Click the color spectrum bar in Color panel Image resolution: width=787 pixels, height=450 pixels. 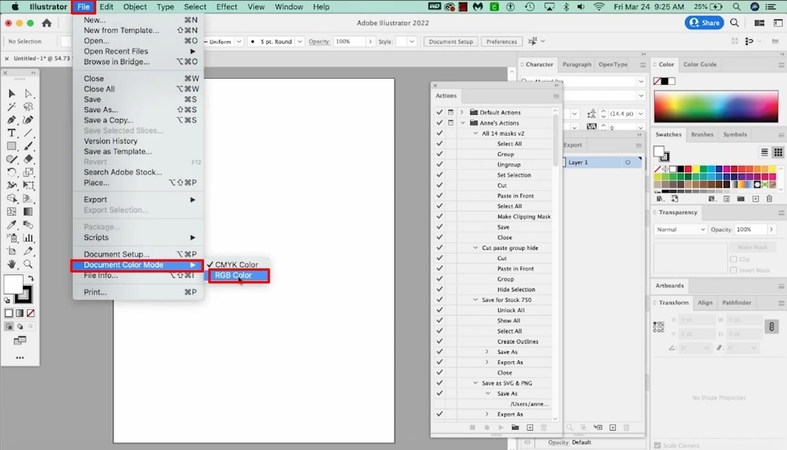click(716, 107)
